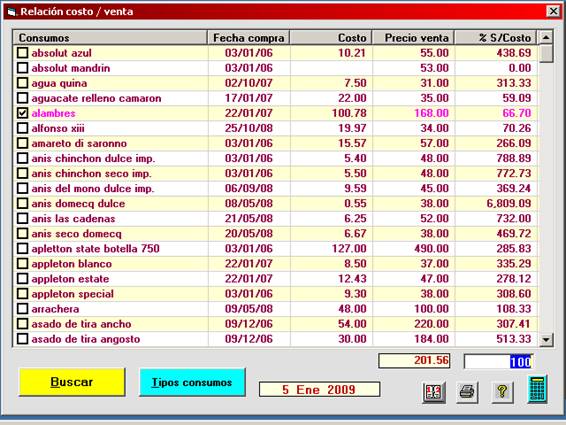Screen dimensions: 566x425
Task: Open help with the question mark icon
Action: coord(502,392)
